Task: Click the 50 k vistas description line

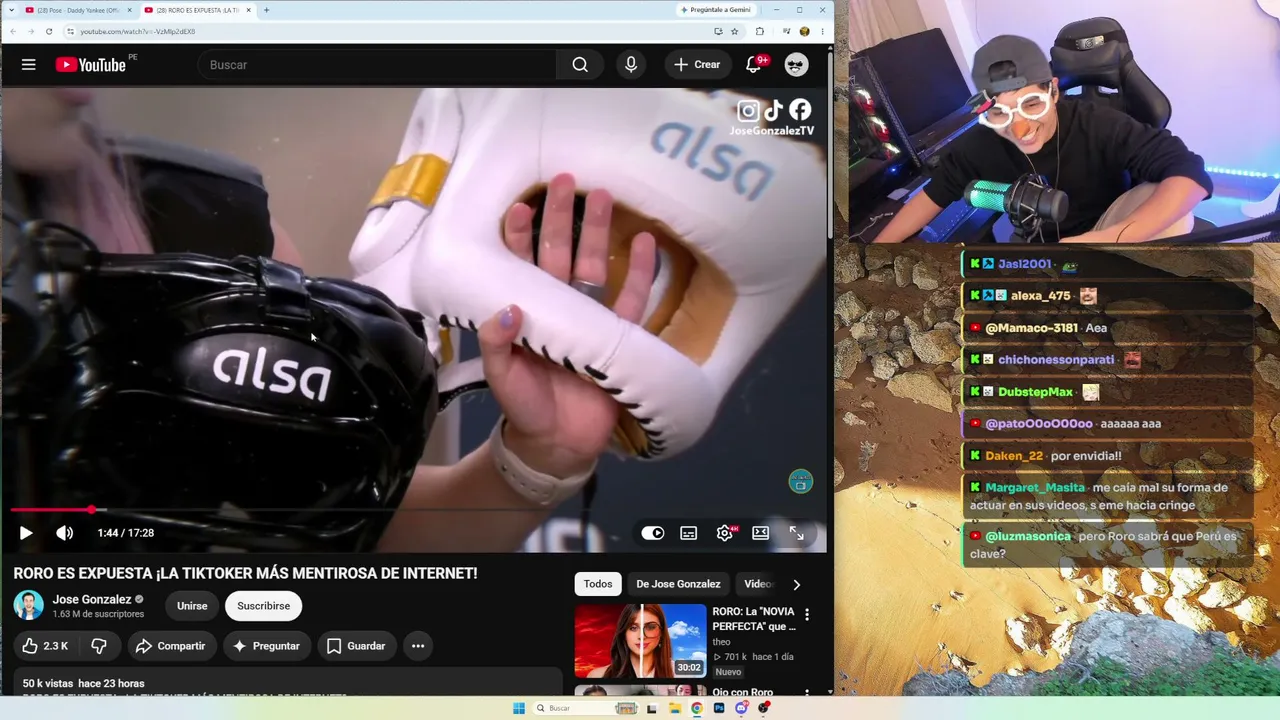Action: click(x=84, y=684)
